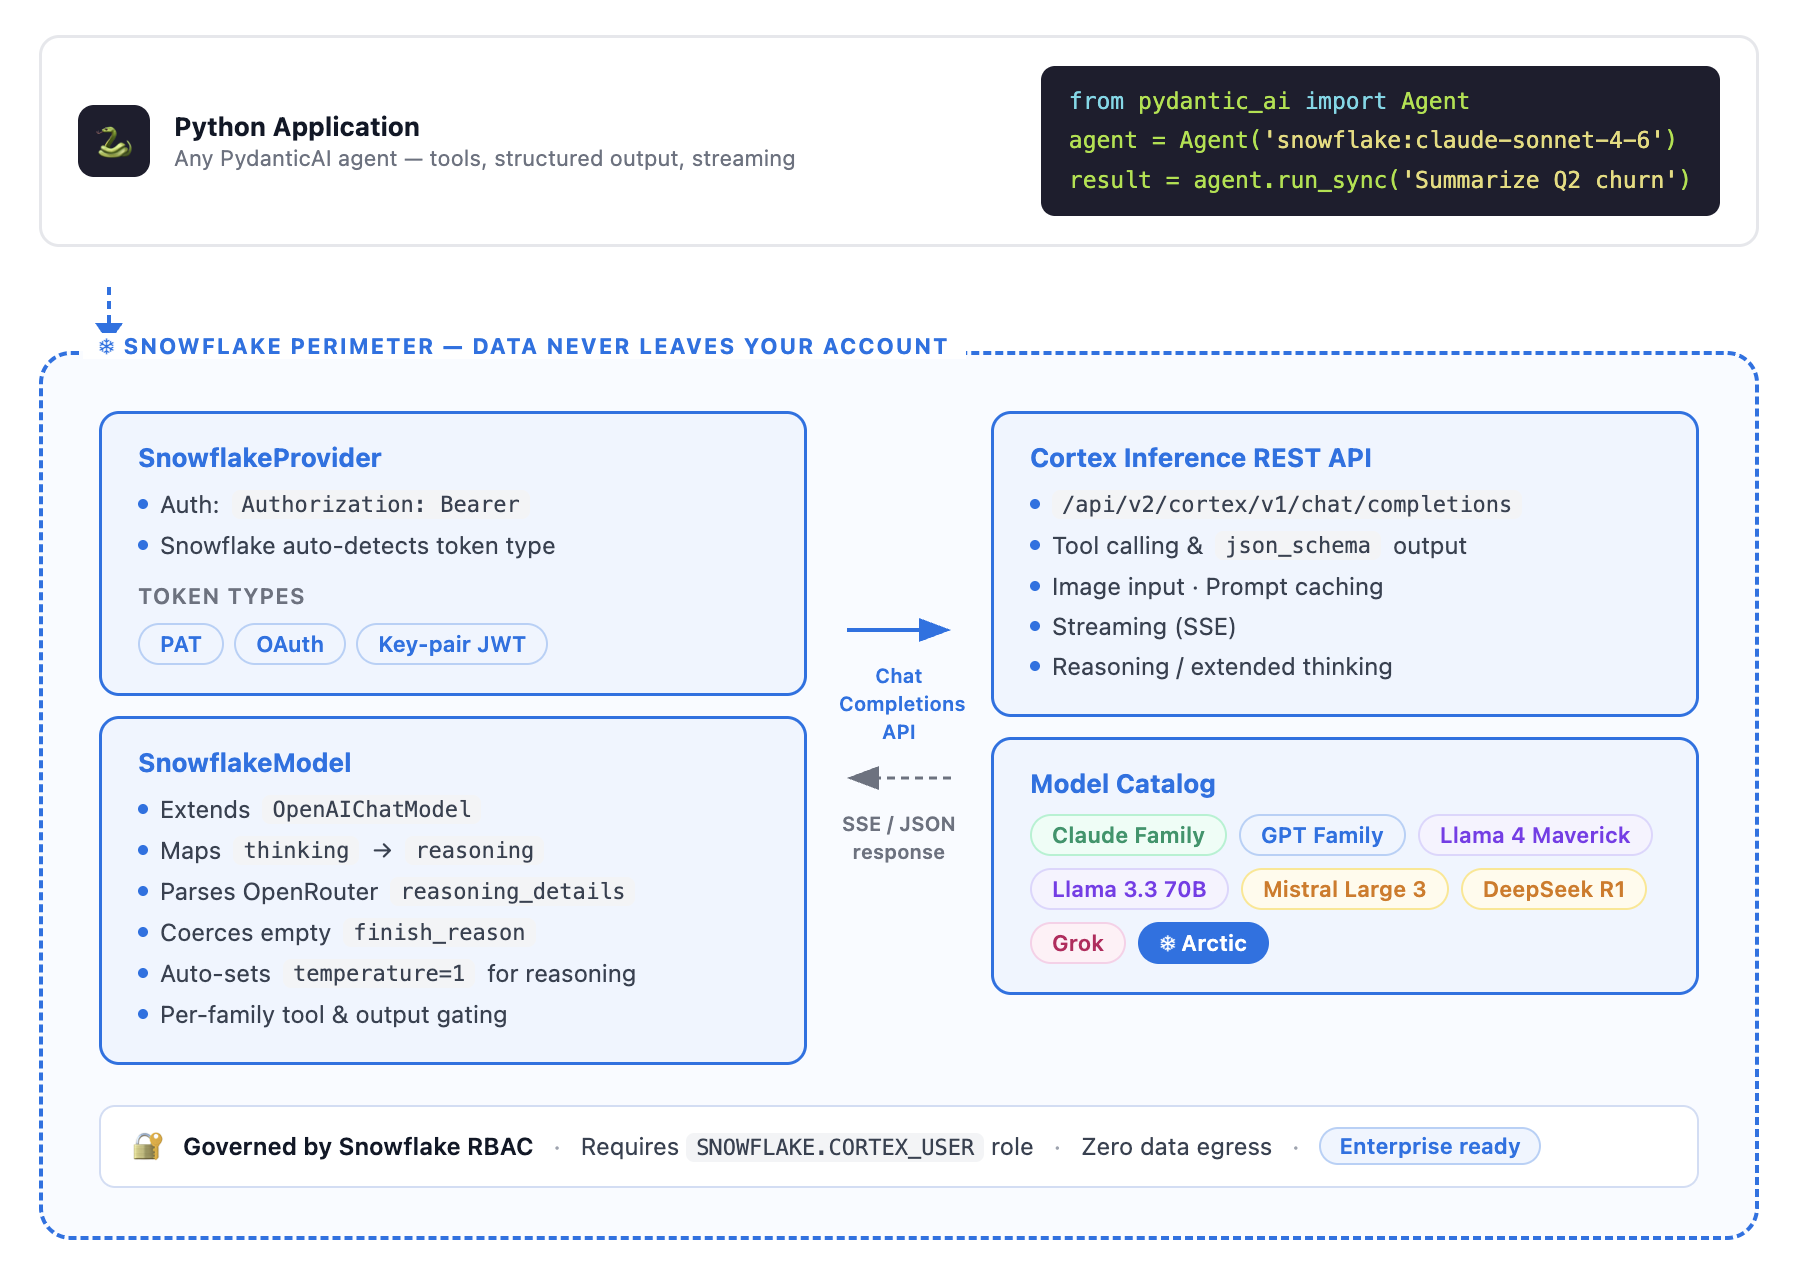The image size is (1796, 1276).
Task: Select the Grok model chip
Action: tap(1078, 943)
